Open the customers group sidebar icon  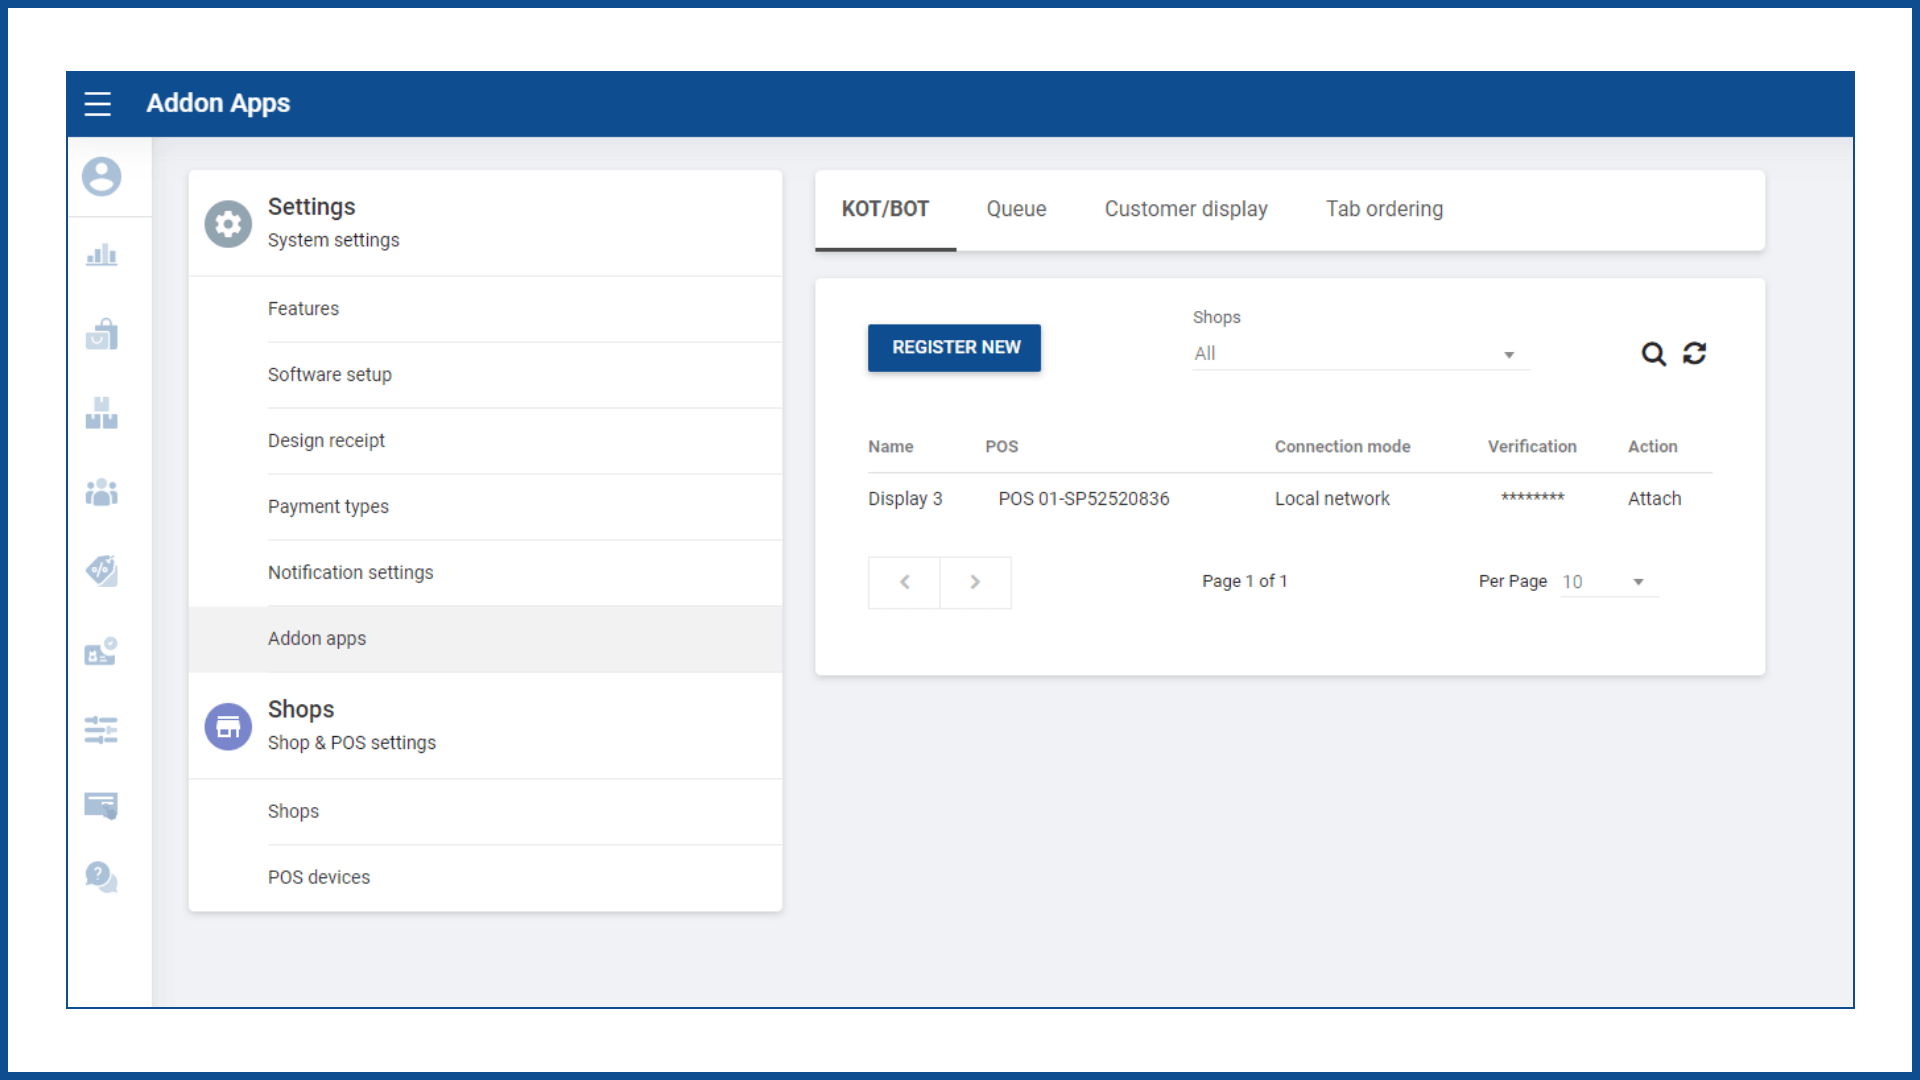click(101, 492)
